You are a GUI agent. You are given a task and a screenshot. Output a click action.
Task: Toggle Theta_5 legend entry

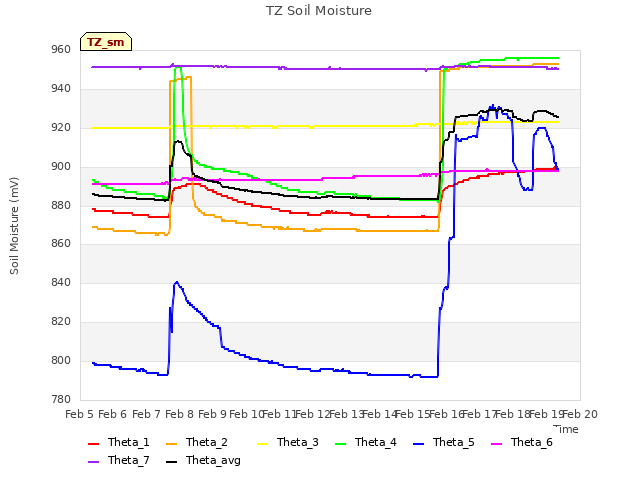(444, 442)
